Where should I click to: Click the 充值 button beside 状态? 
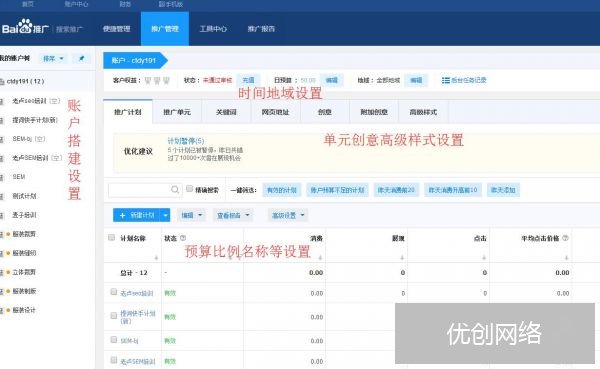248,80
